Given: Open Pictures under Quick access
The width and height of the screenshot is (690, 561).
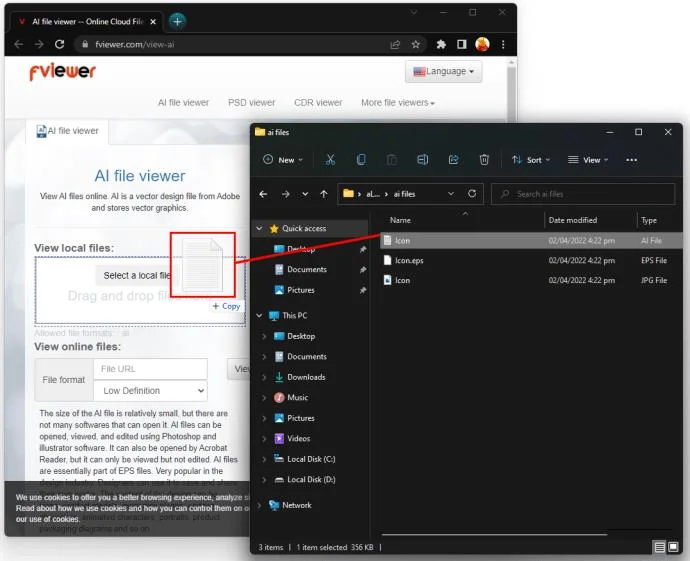Looking at the screenshot, I should coord(301,290).
